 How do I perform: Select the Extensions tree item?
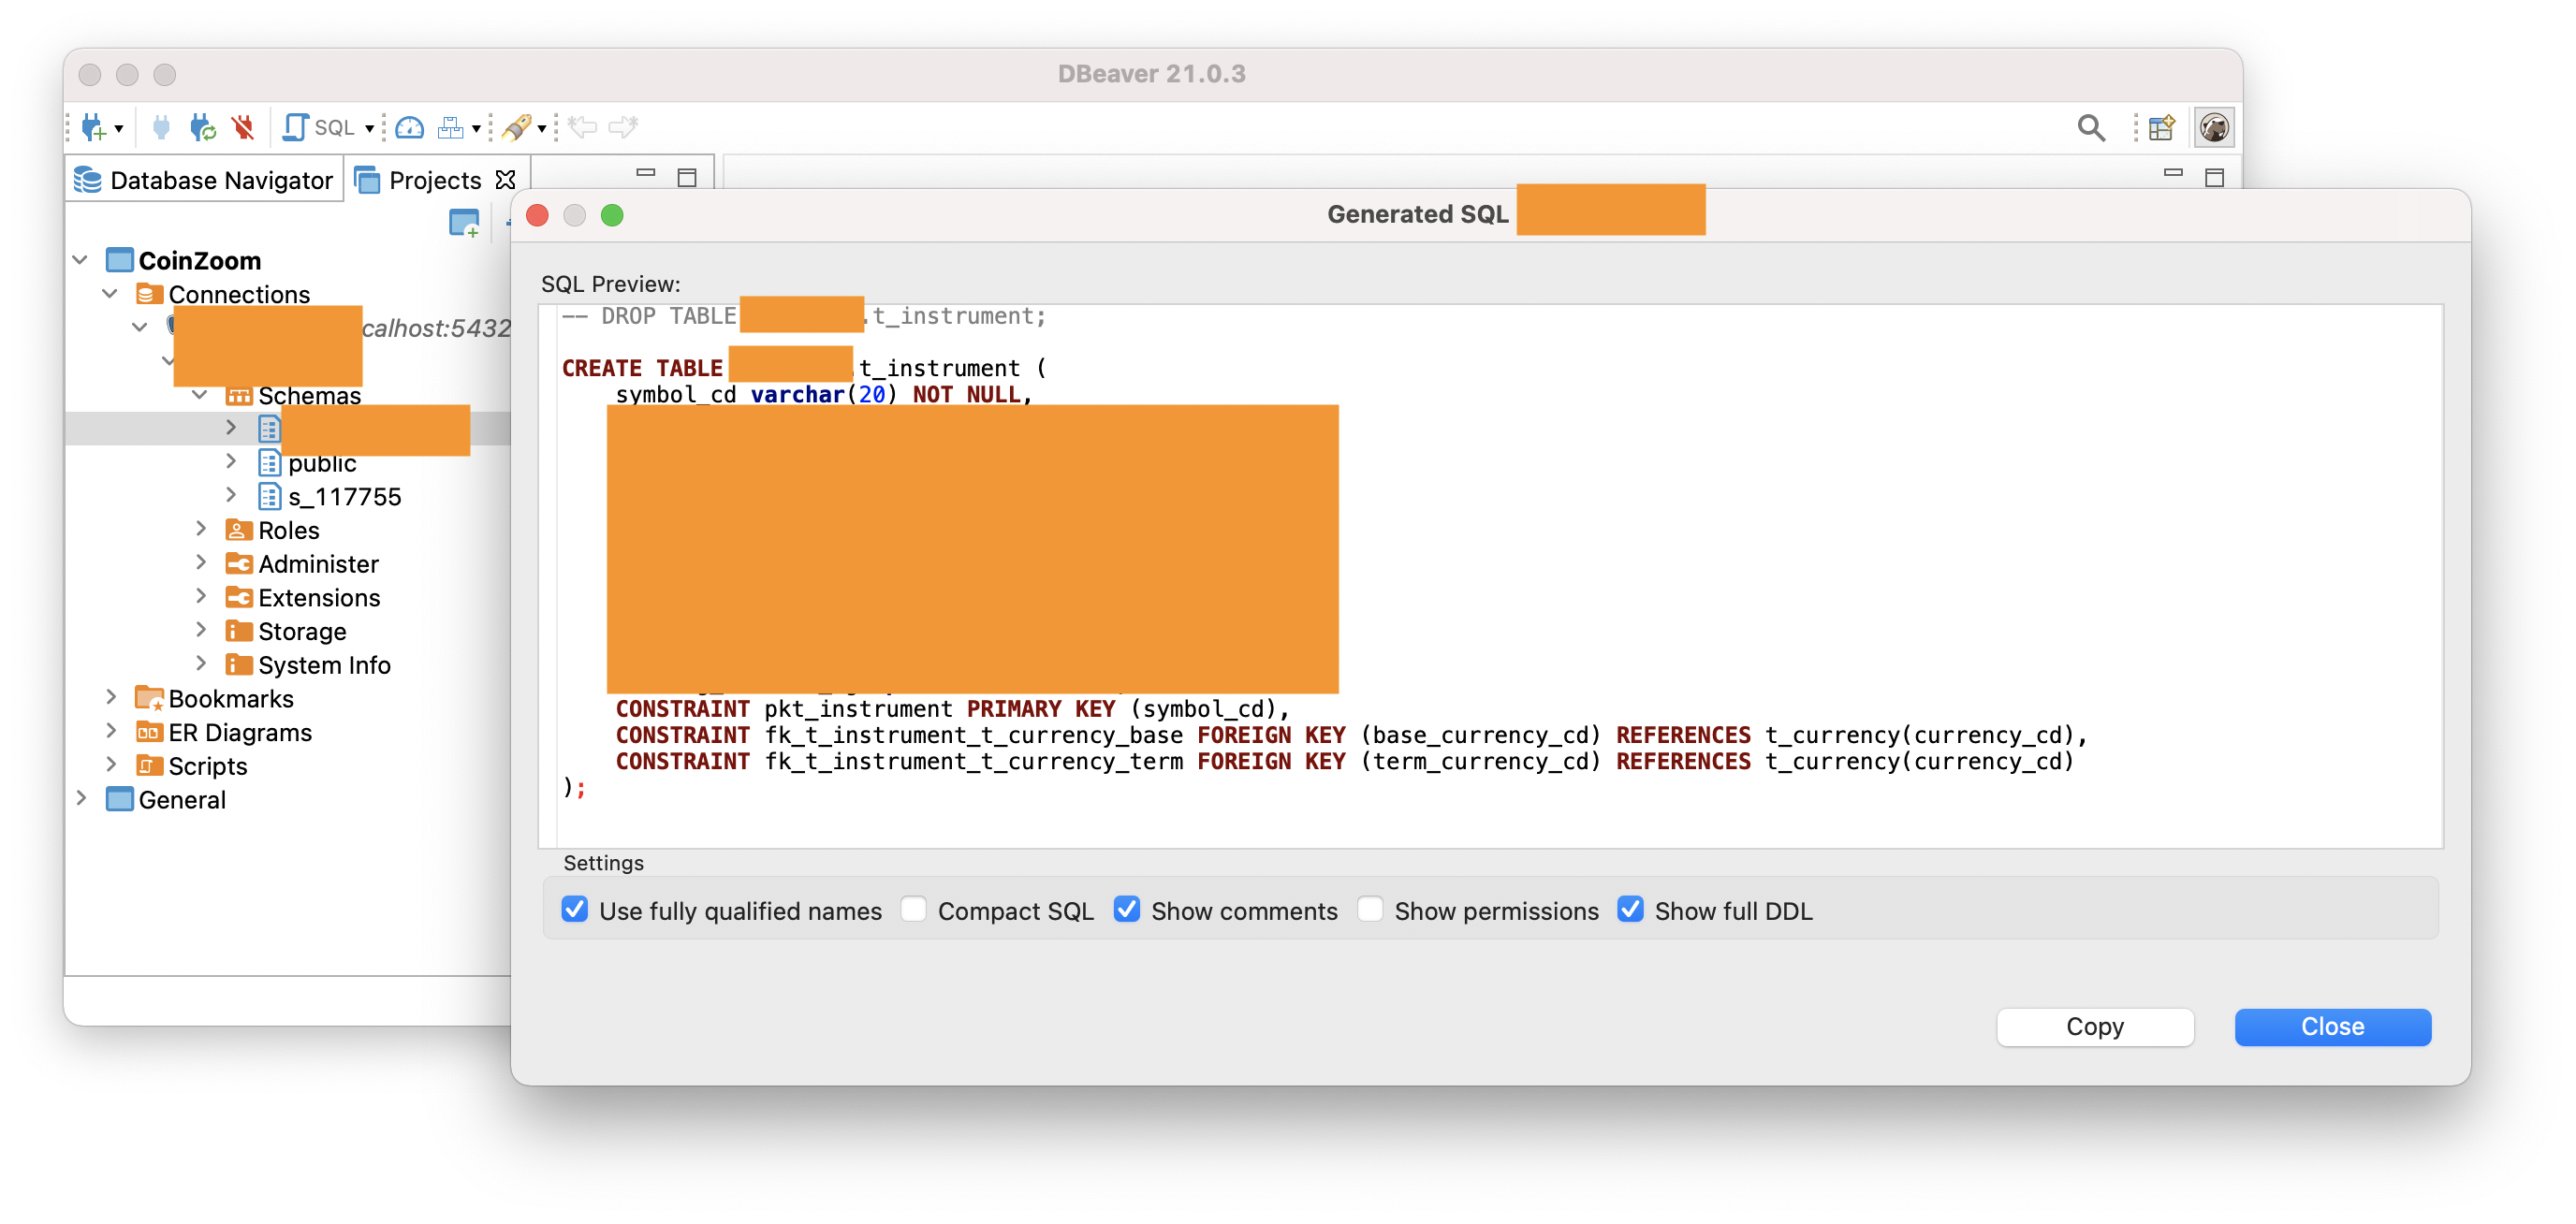[x=303, y=597]
